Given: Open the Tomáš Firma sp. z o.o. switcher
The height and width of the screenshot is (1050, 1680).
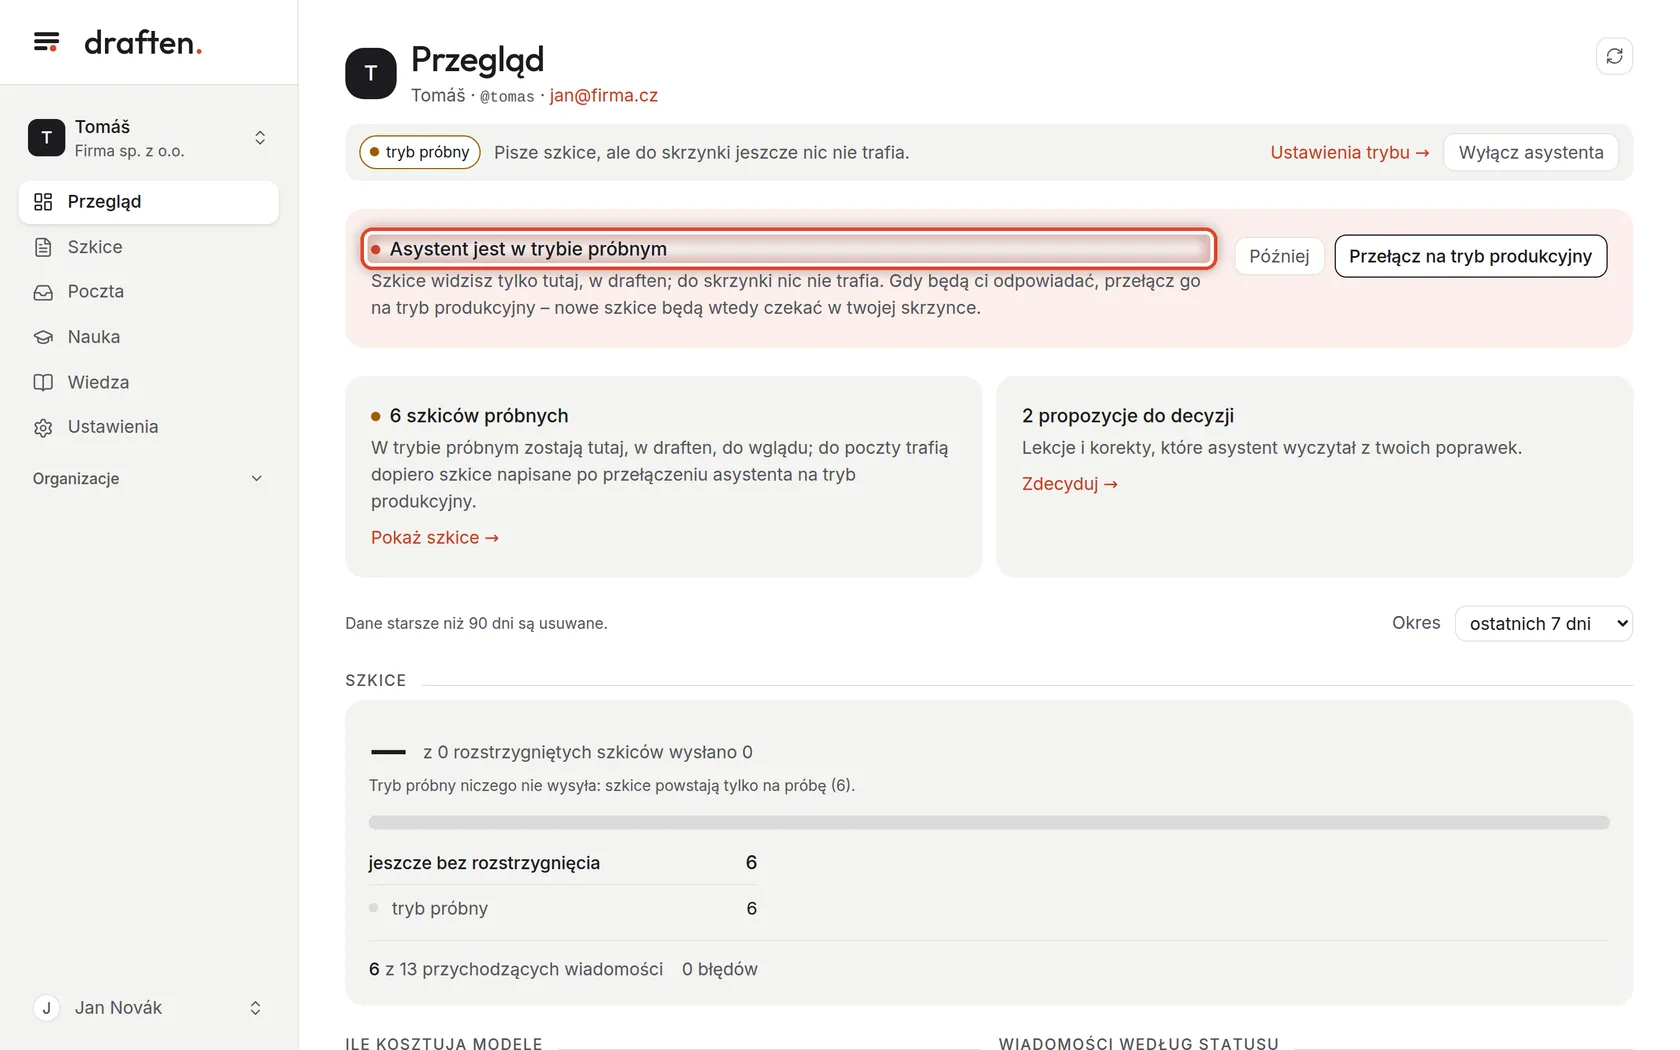Looking at the screenshot, I should (149, 138).
